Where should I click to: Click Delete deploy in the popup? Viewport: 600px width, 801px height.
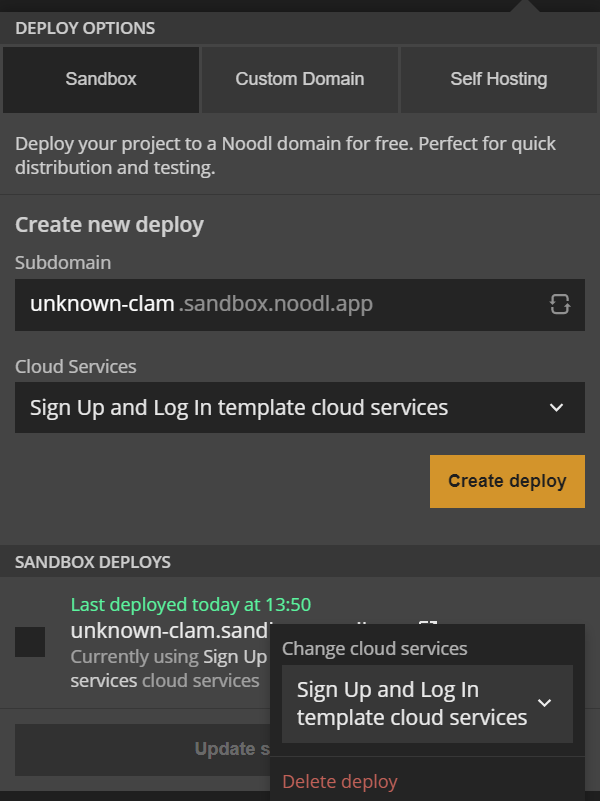tap(340, 781)
